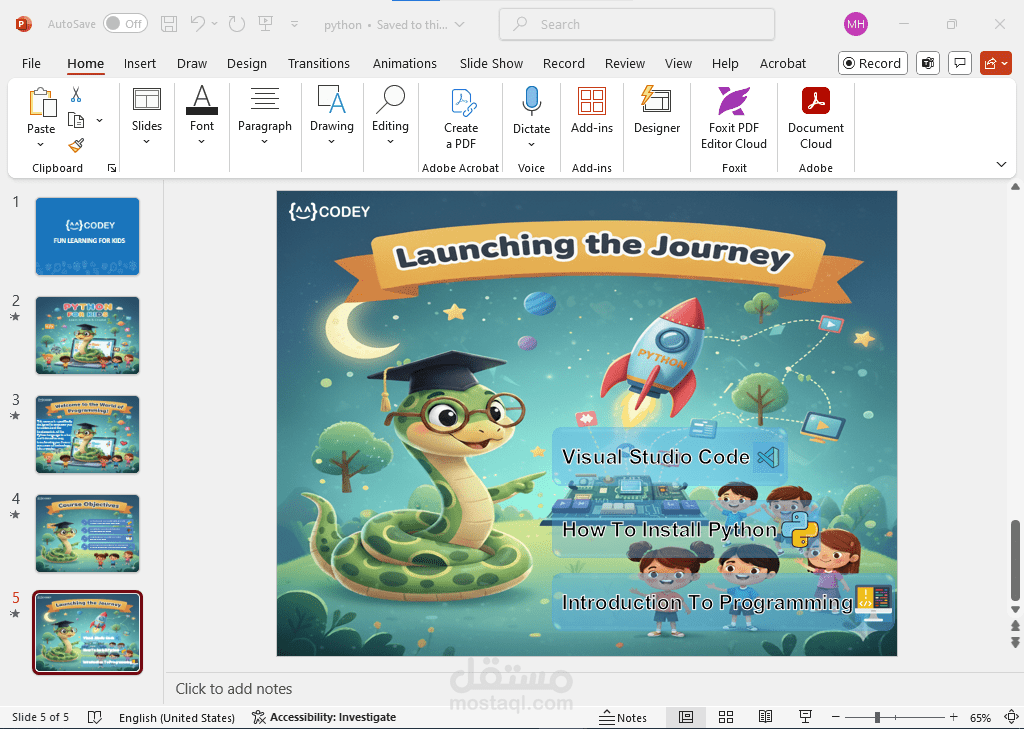Open Foxit PDF Editor Cloud
This screenshot has height=729, width=1024.
click(733, 118)
